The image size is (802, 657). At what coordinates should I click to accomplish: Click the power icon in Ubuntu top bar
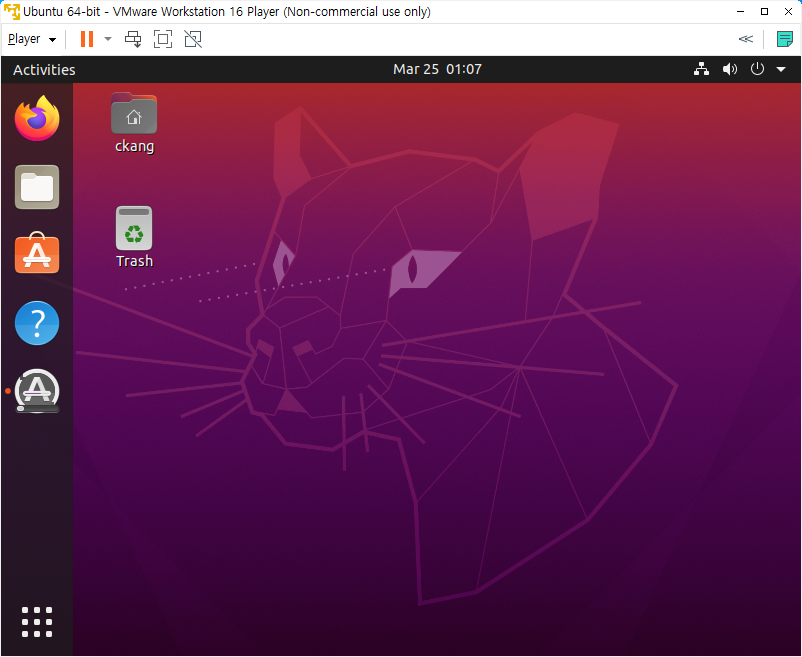click(757, 69)
